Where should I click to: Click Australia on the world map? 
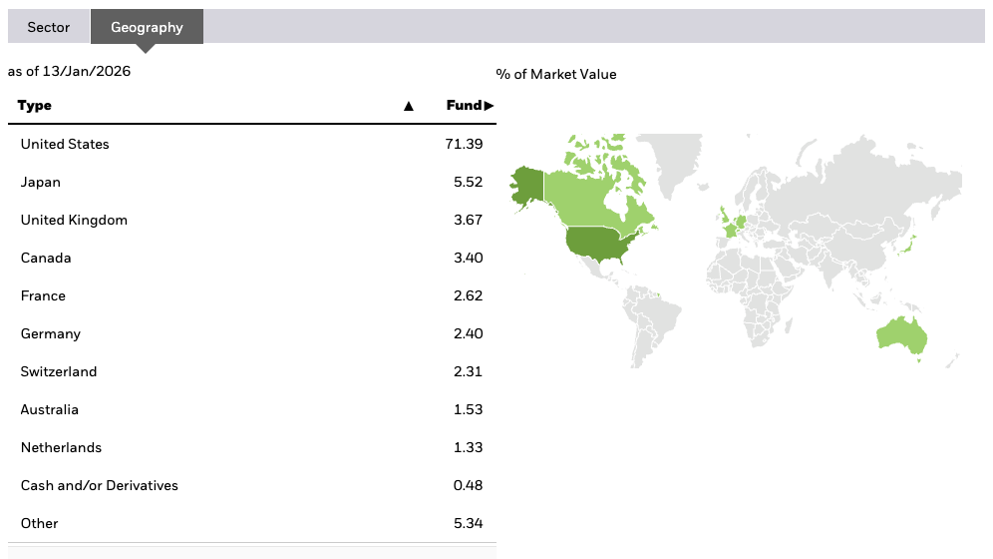point(900,335)
